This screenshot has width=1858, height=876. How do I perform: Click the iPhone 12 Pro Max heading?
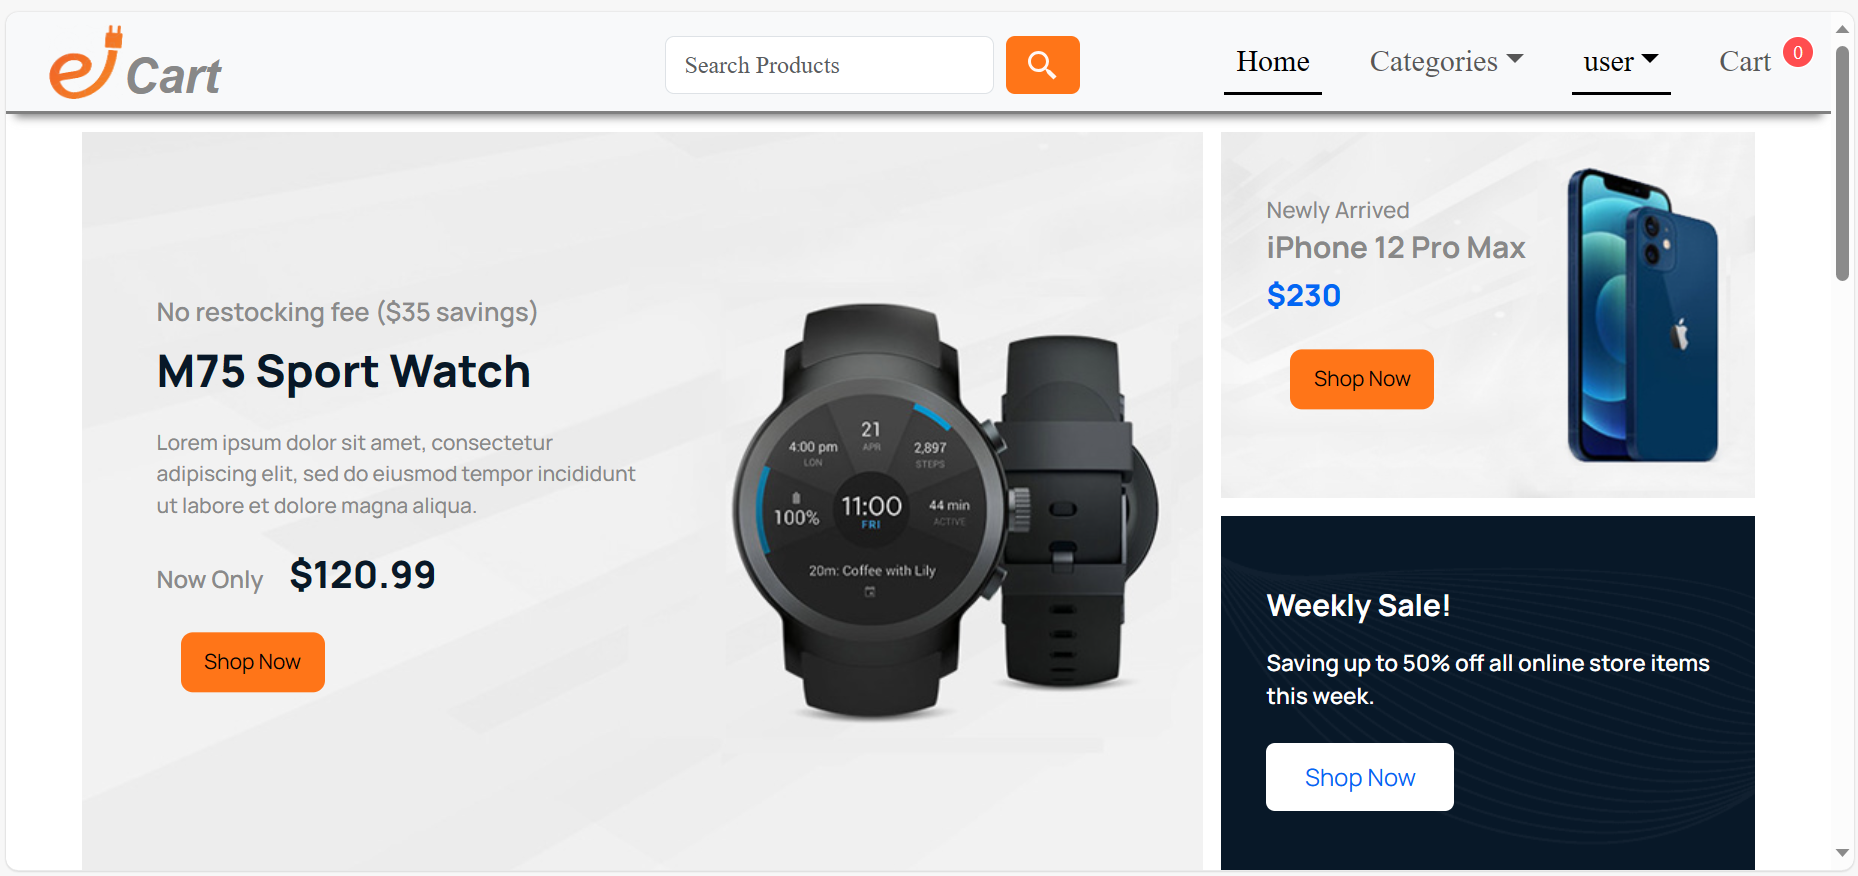1396,248
